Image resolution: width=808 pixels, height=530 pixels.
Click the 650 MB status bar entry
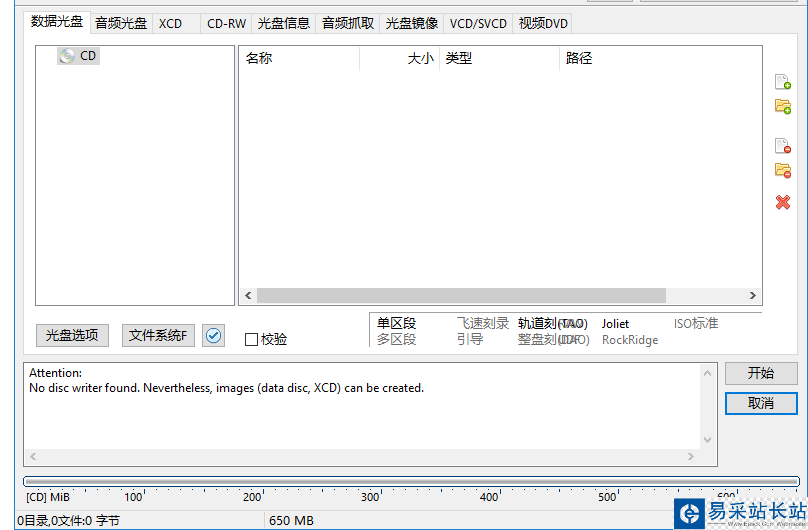pos(291,521)
